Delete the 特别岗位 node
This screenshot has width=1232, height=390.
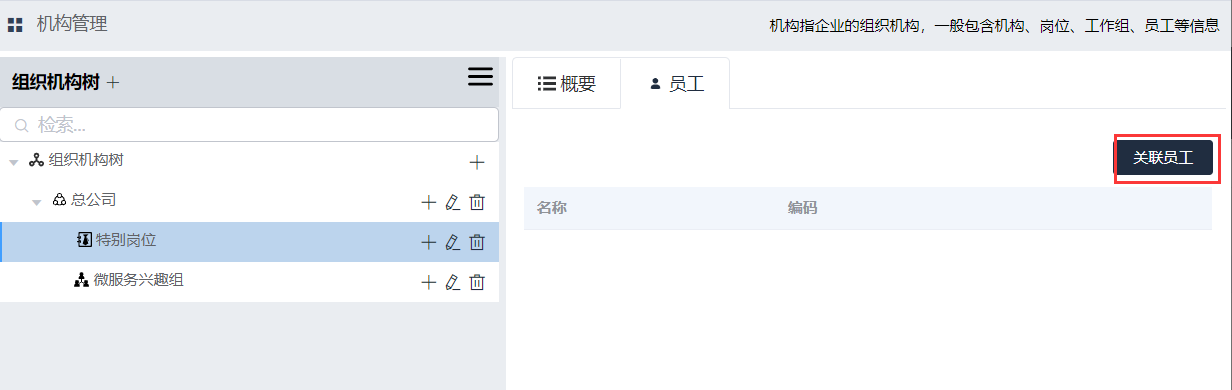pos(477,242)
